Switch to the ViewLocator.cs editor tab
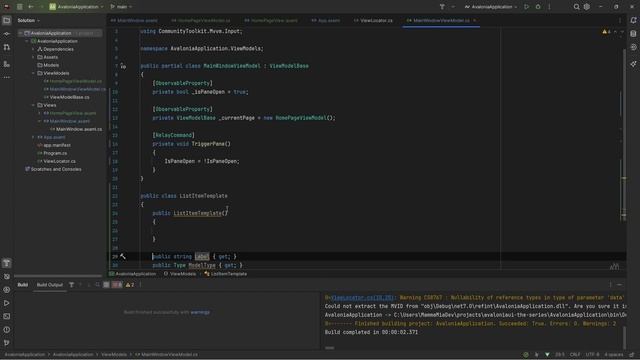Viewport: 640px width, 360px height. click(x=373, y=20)
